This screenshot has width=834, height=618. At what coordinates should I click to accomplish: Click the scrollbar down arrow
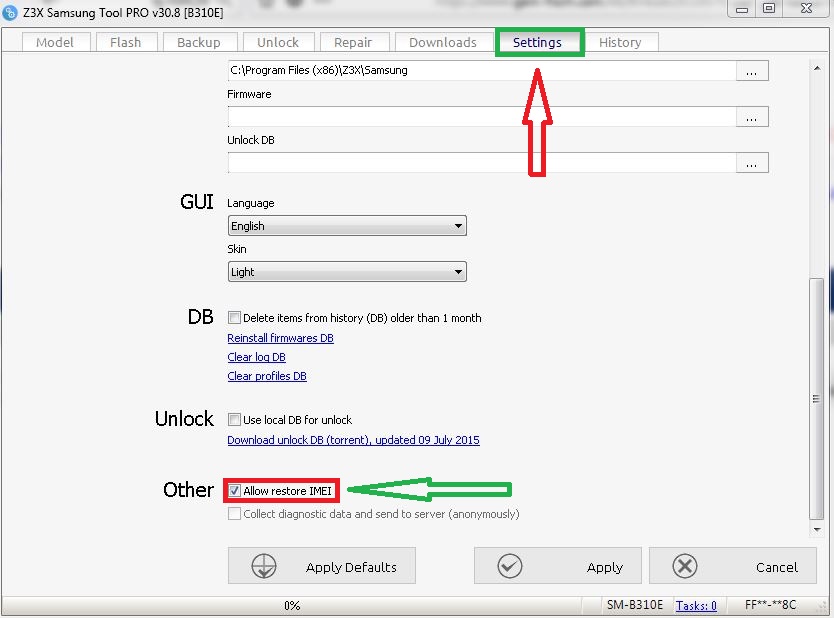coord(816,530)
